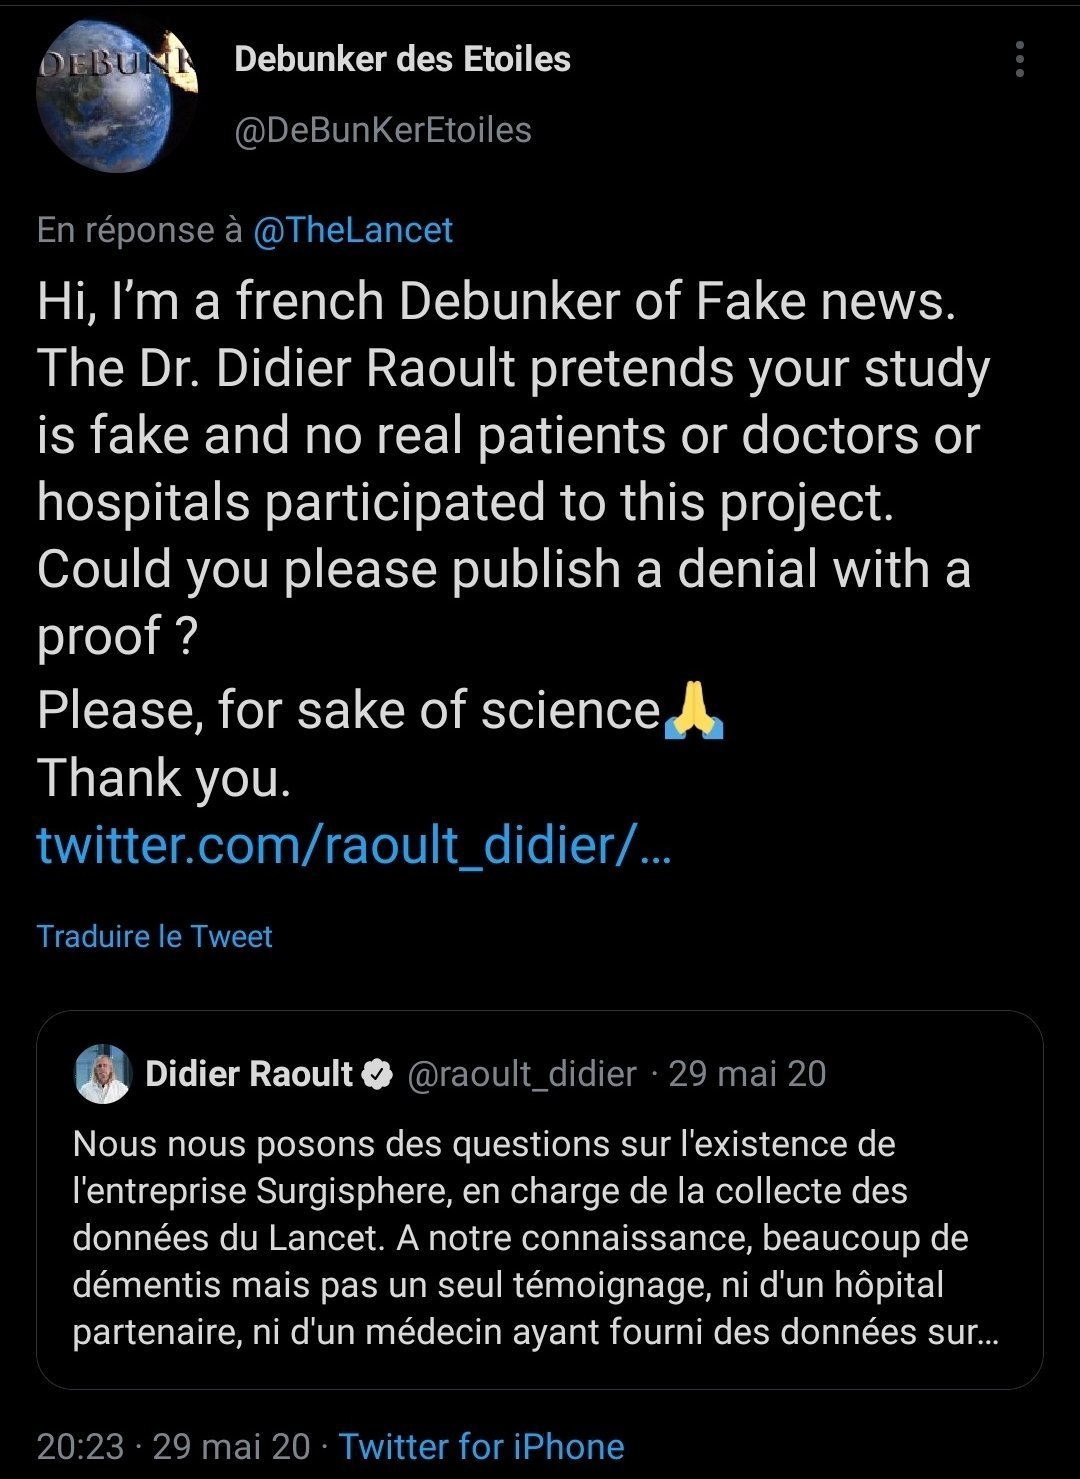Open the Debunker des Etoiles display name
The width and height of the screenshot is (1080, 1479).
pos(402,59)
